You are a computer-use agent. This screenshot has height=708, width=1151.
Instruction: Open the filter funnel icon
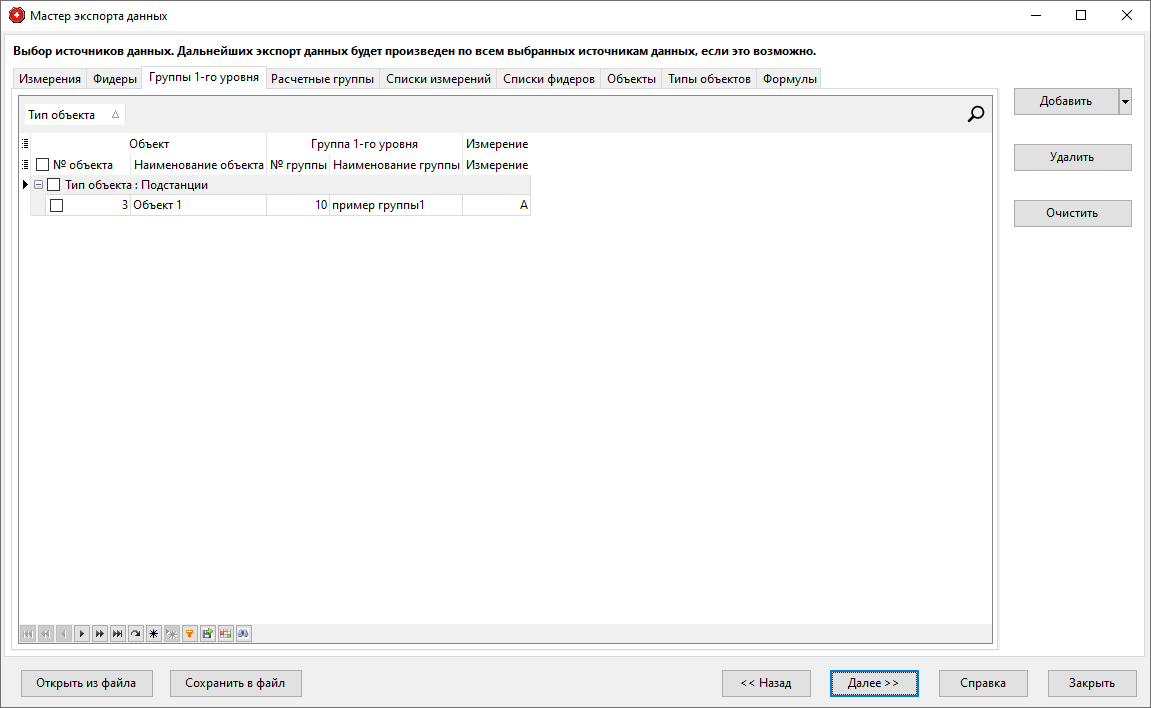coord(189,633)
